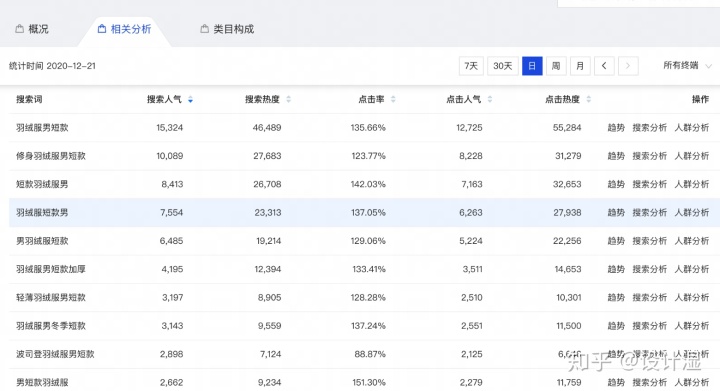Go to next date with right arrow
Viewport: 720px width, 391px height.
pyautogui.click(x=628, y=66)
